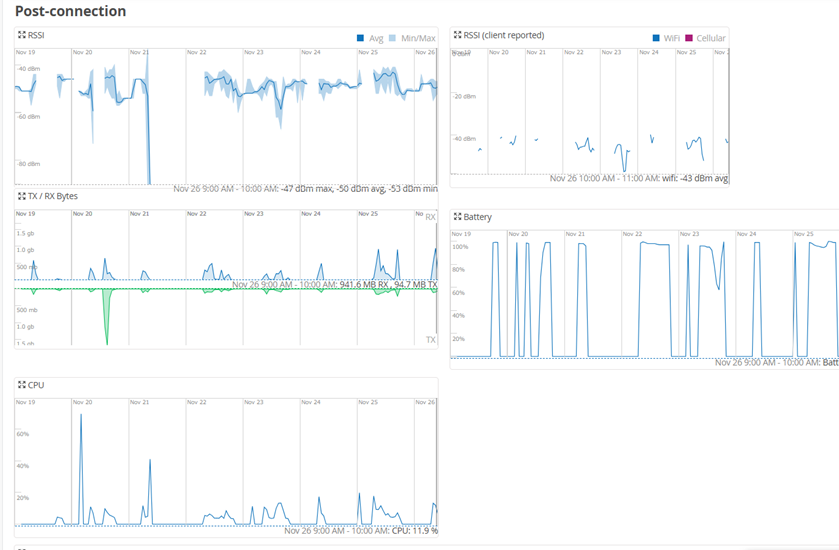Click the magenta Cellular legend color square
The image size is (839, 550).
pos(689,38)
